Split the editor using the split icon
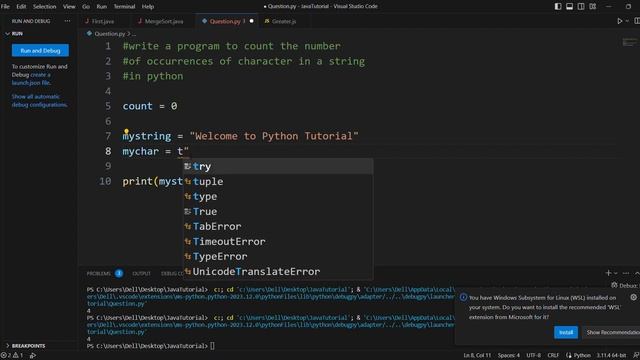Image resolution: width=640 pixels, height=360 pixels. tap(637, 21)
